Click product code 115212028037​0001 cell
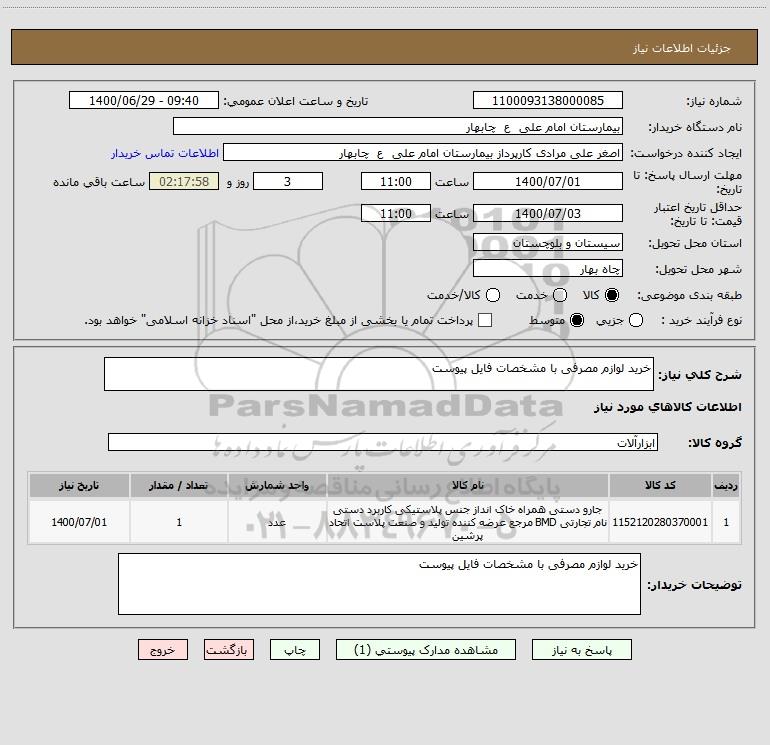Image resolution: width=770 pixels, height=745 pixels. click(660, 522)
